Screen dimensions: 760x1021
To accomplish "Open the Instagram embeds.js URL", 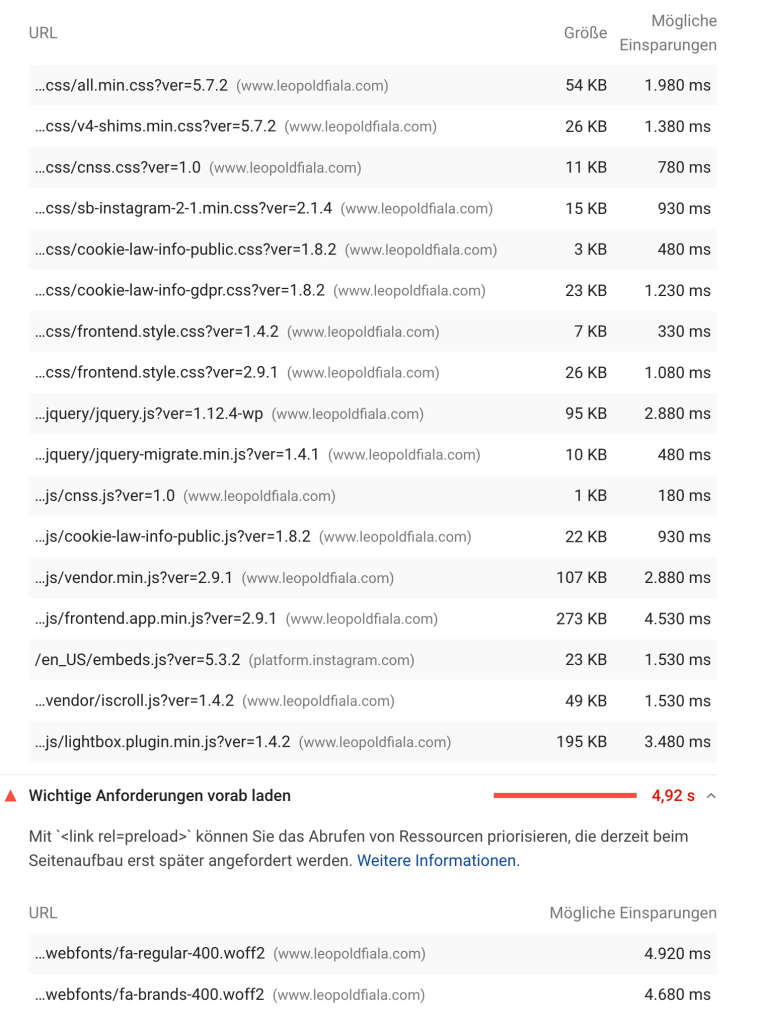I will (x=137, y=660).
